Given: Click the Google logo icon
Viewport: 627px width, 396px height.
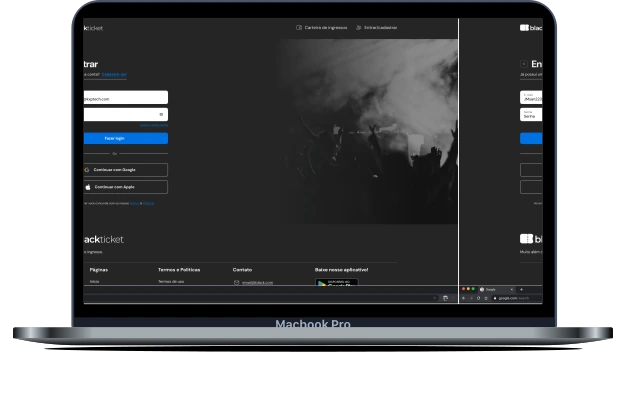Looking at the screenshot, I should (x=86, y=170).
